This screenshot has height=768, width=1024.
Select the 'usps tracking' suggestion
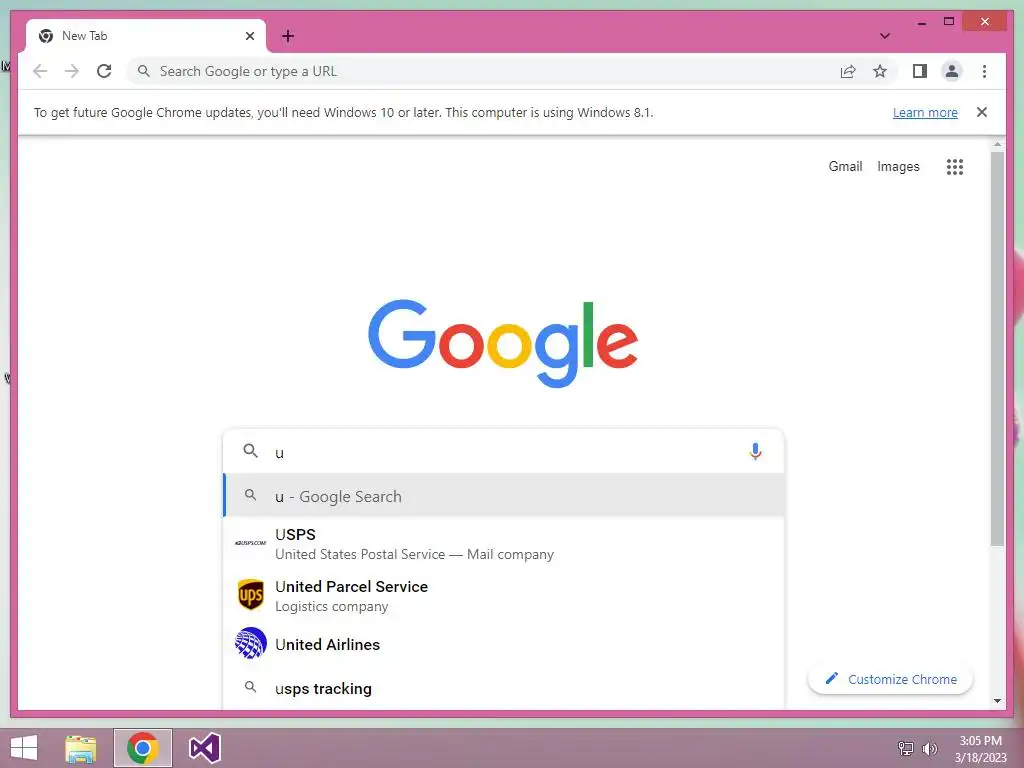pos(504,688)
